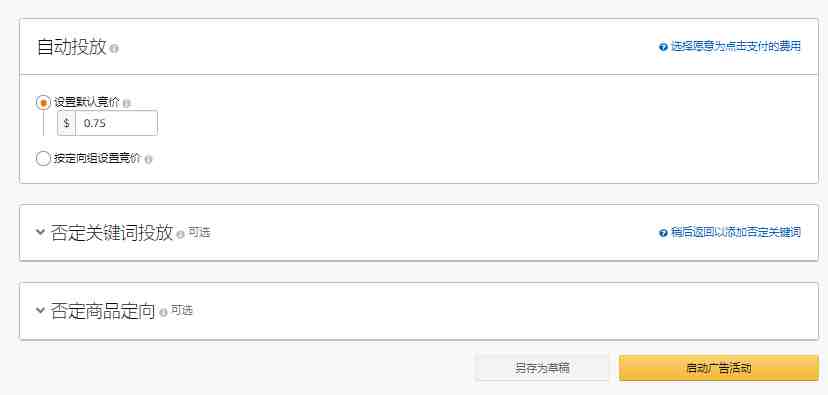Click info icon next to 自动投放 heading
The height and width of the screenshot is (395, 828).
tap(114, 49)
